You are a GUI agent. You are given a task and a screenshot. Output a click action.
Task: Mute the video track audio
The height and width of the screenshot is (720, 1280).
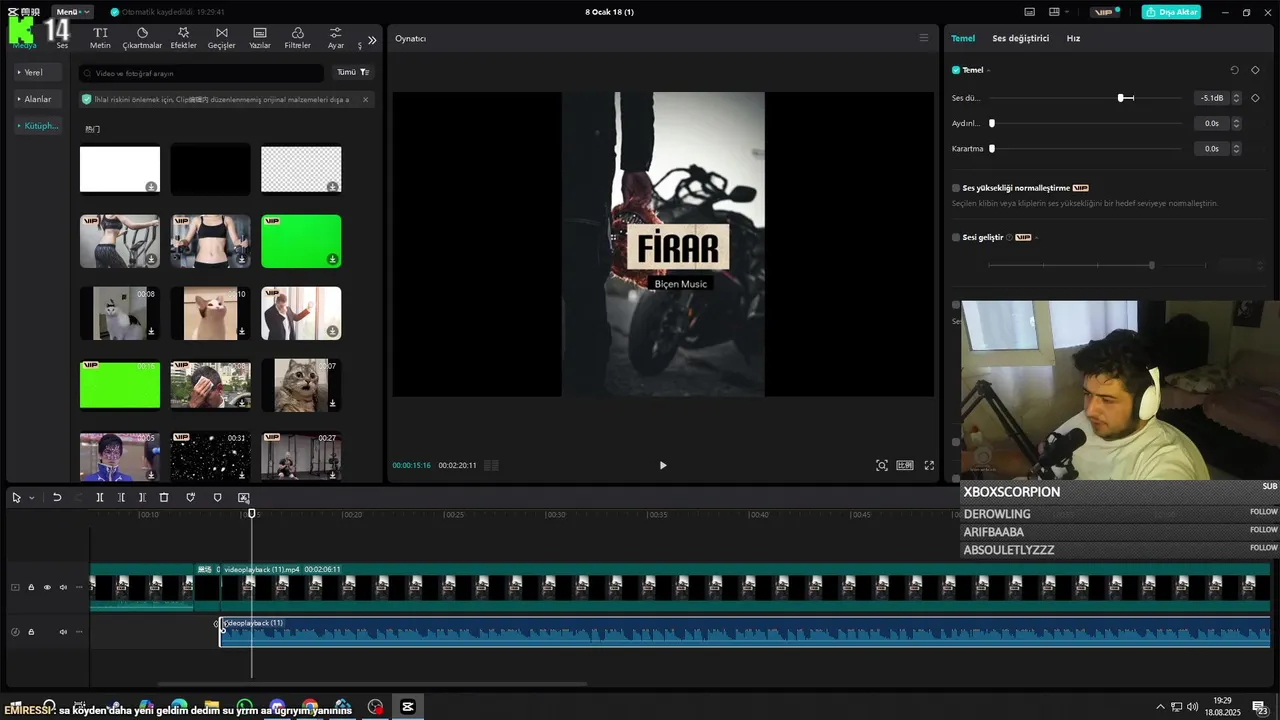pos(63,587)
